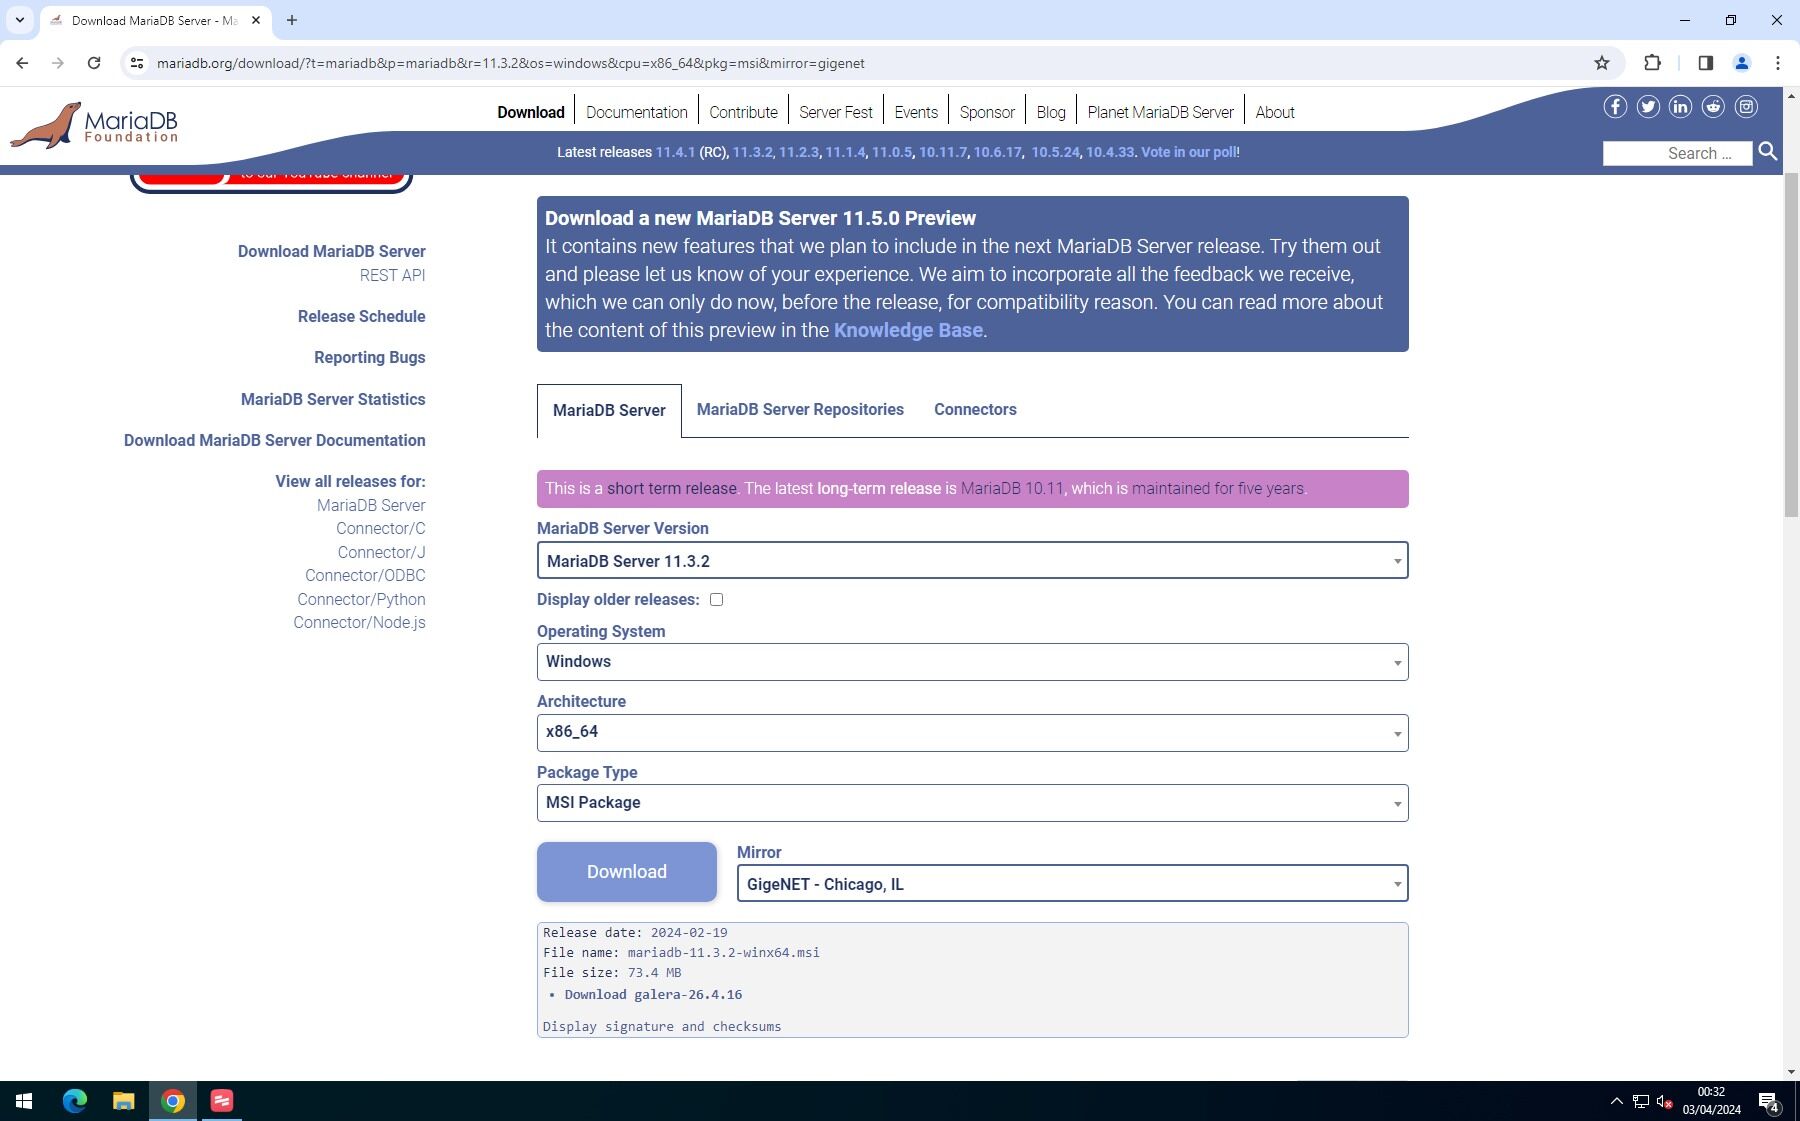
Task: Open Contribute menu item
Action: (x=743, y=112)
